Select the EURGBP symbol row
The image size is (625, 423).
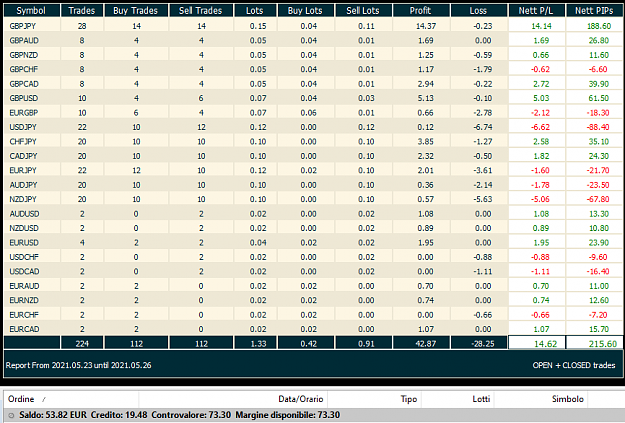313,112
